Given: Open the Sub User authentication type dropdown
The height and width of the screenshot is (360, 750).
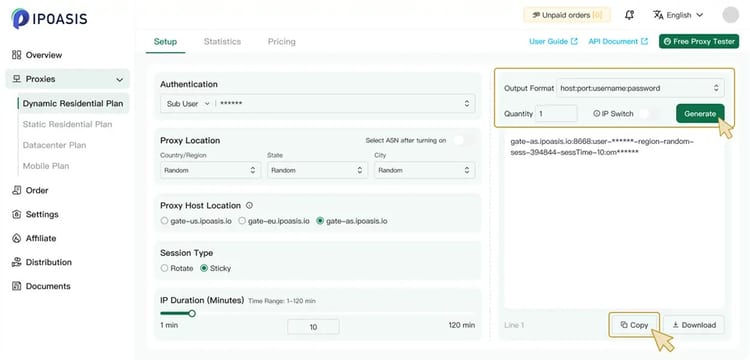Looking at the screenshot, I should tap(188, 104).
